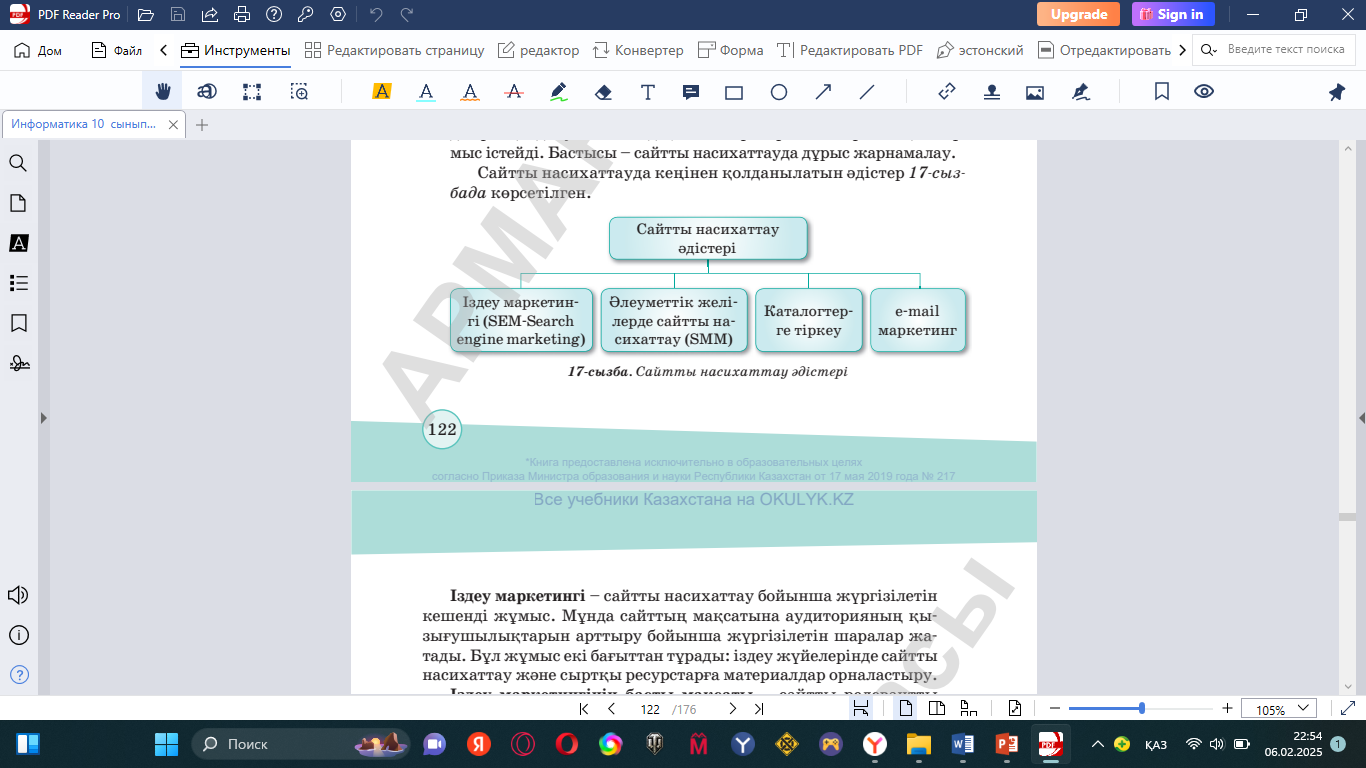Pick the freehand pen tool
The image size is (1366, 768).
click(559, 92)
